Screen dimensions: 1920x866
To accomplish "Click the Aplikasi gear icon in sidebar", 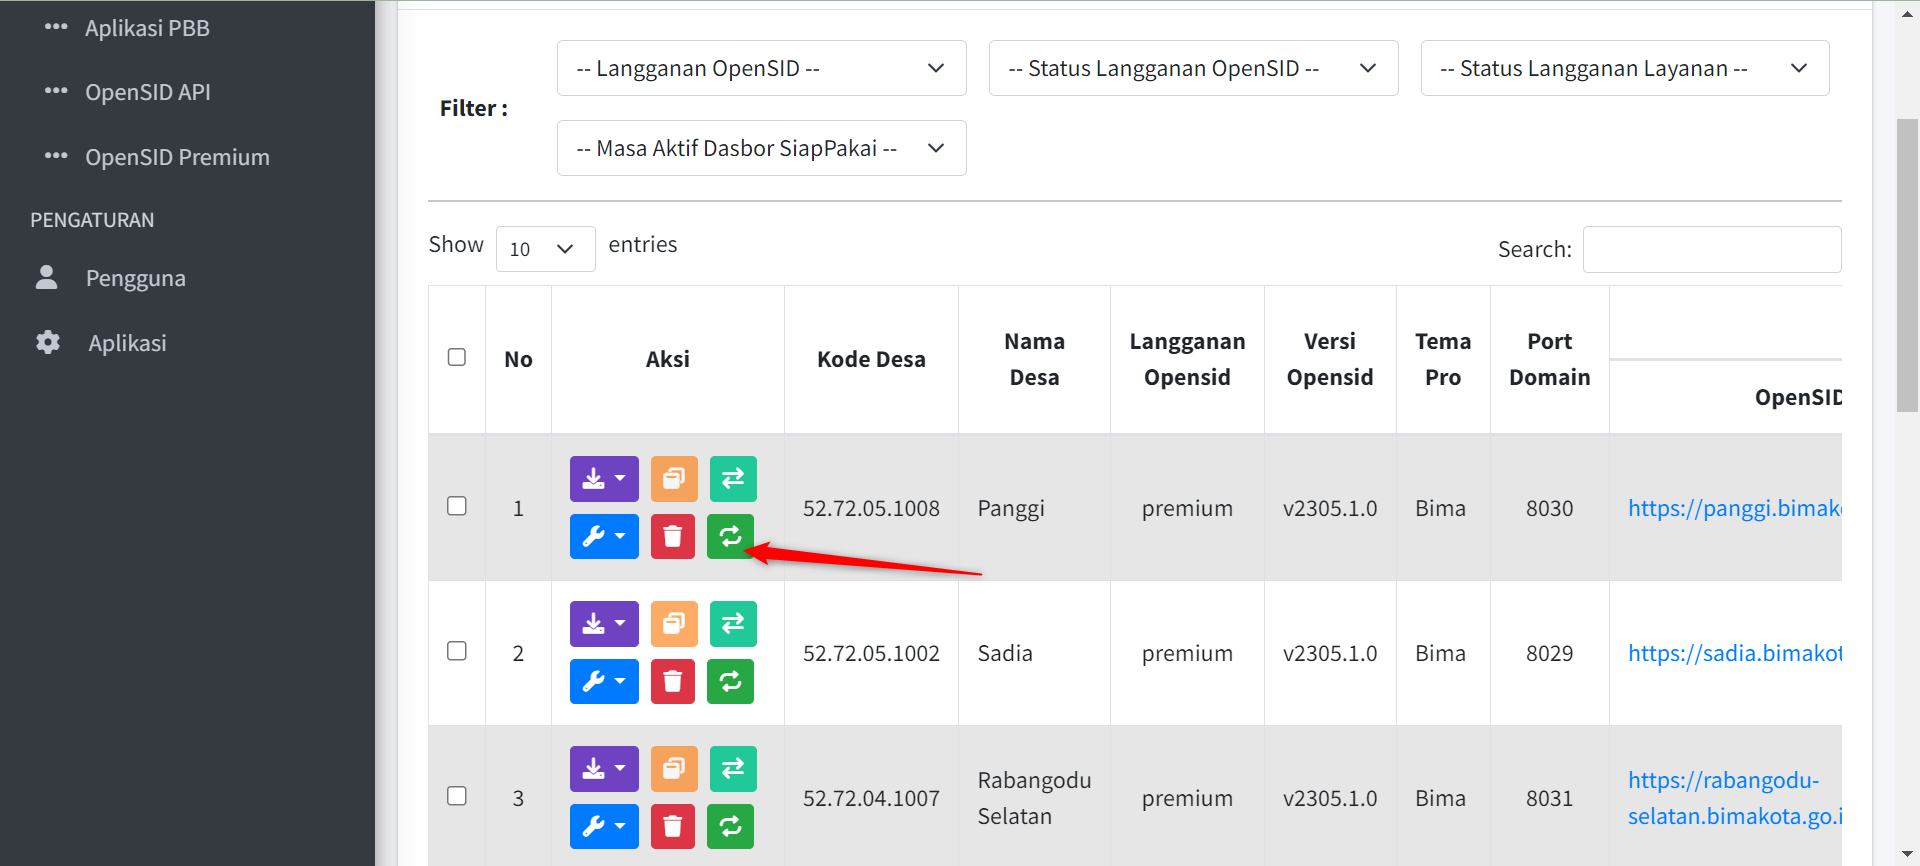I will [48, 342].
